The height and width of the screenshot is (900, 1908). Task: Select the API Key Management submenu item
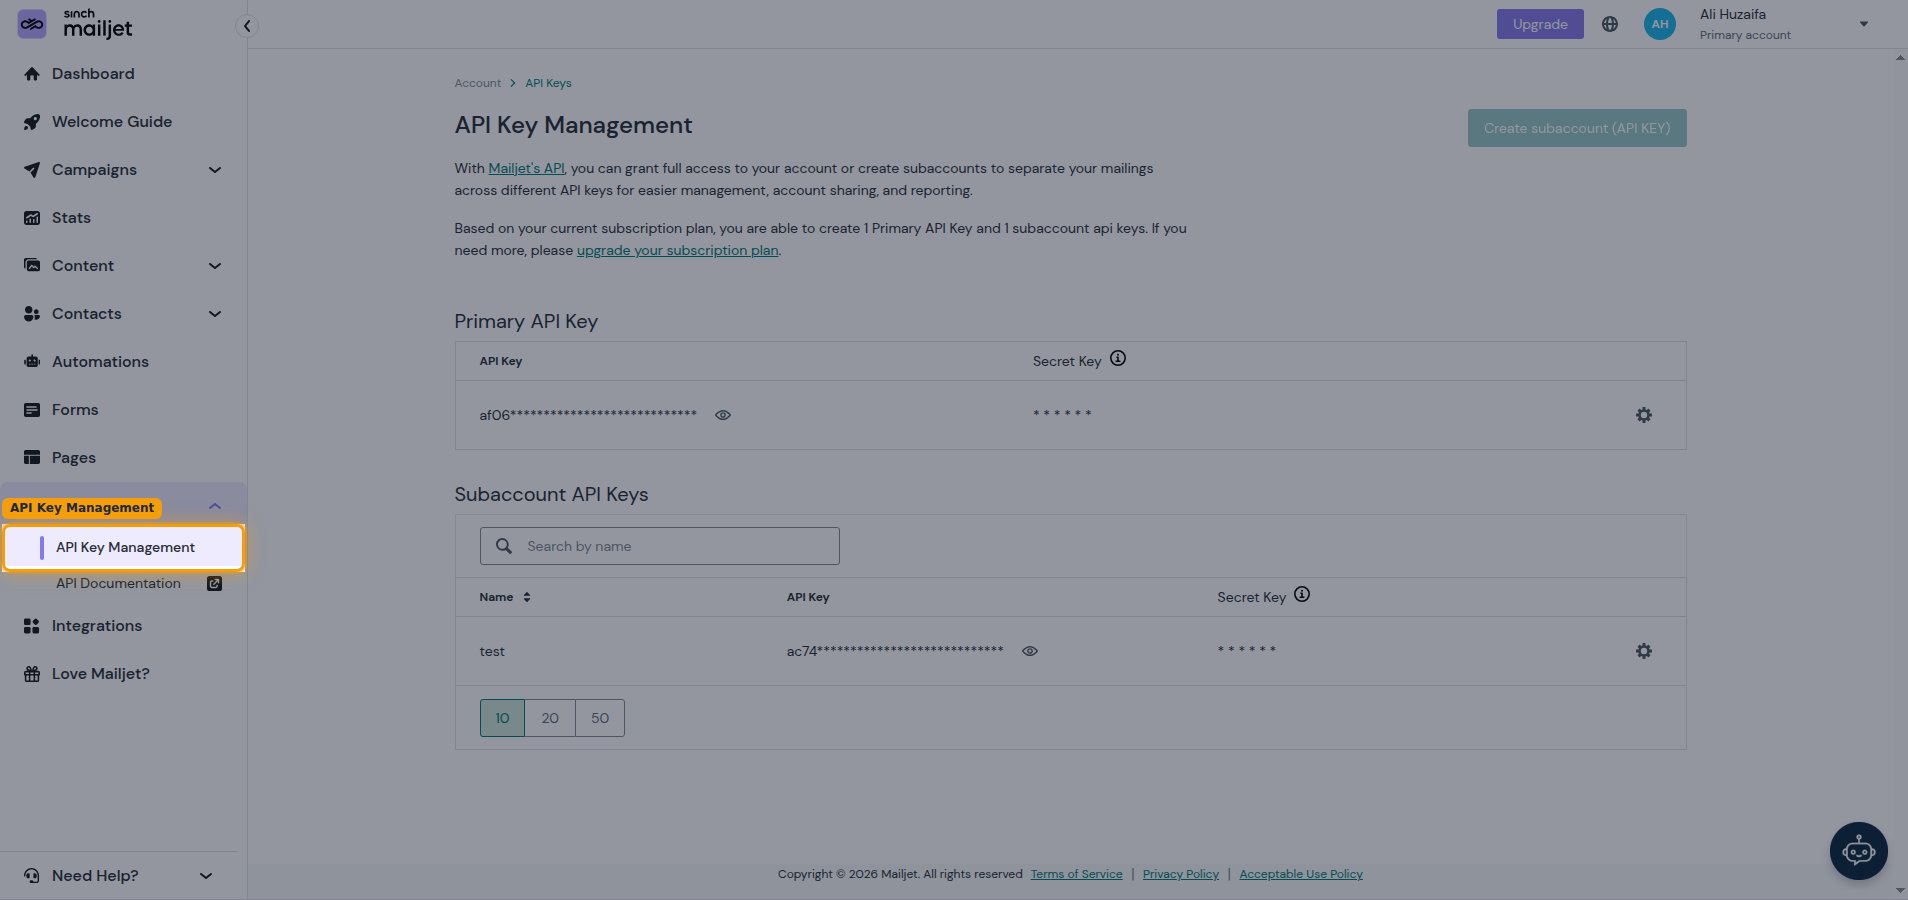click(124, 547)
